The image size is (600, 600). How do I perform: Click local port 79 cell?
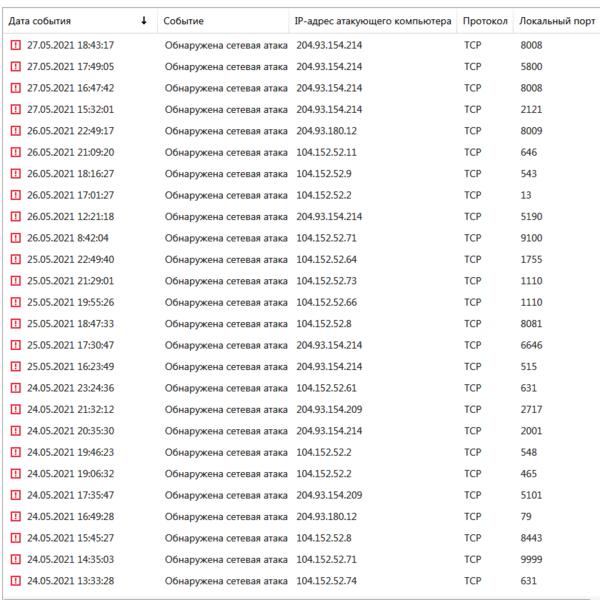(526, 517)
